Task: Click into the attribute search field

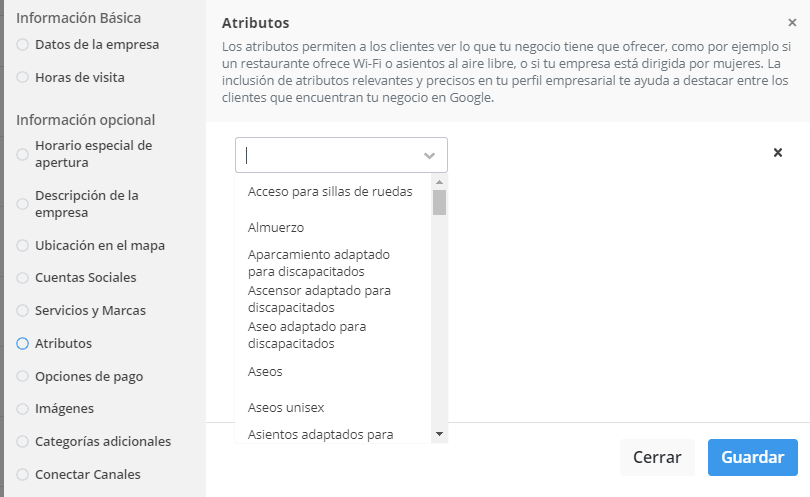Action: (x=330, y=156)
